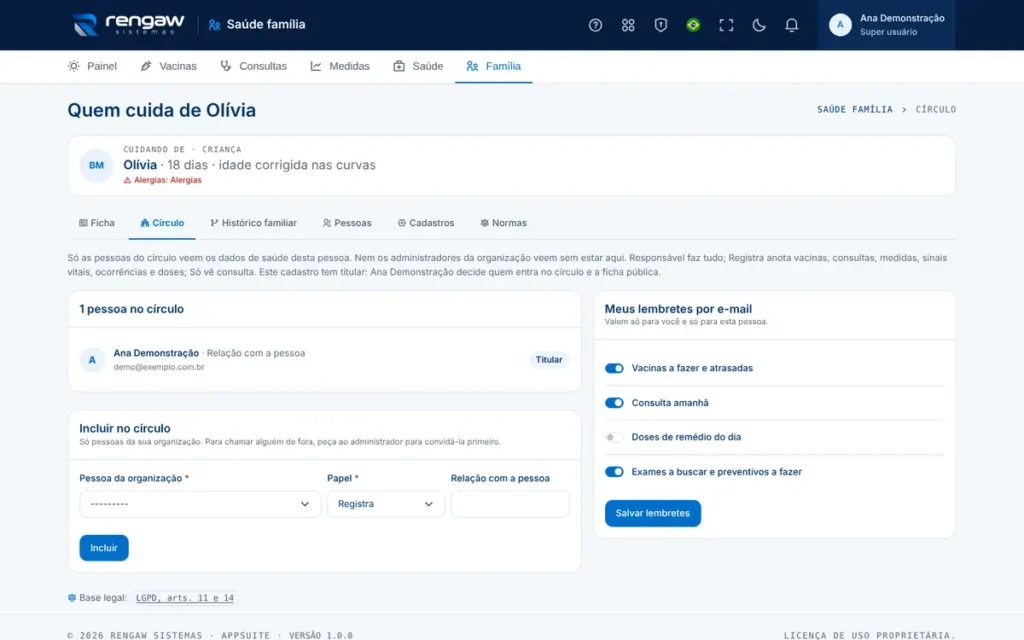Click the Saúde família people icon

coord(214,25)
